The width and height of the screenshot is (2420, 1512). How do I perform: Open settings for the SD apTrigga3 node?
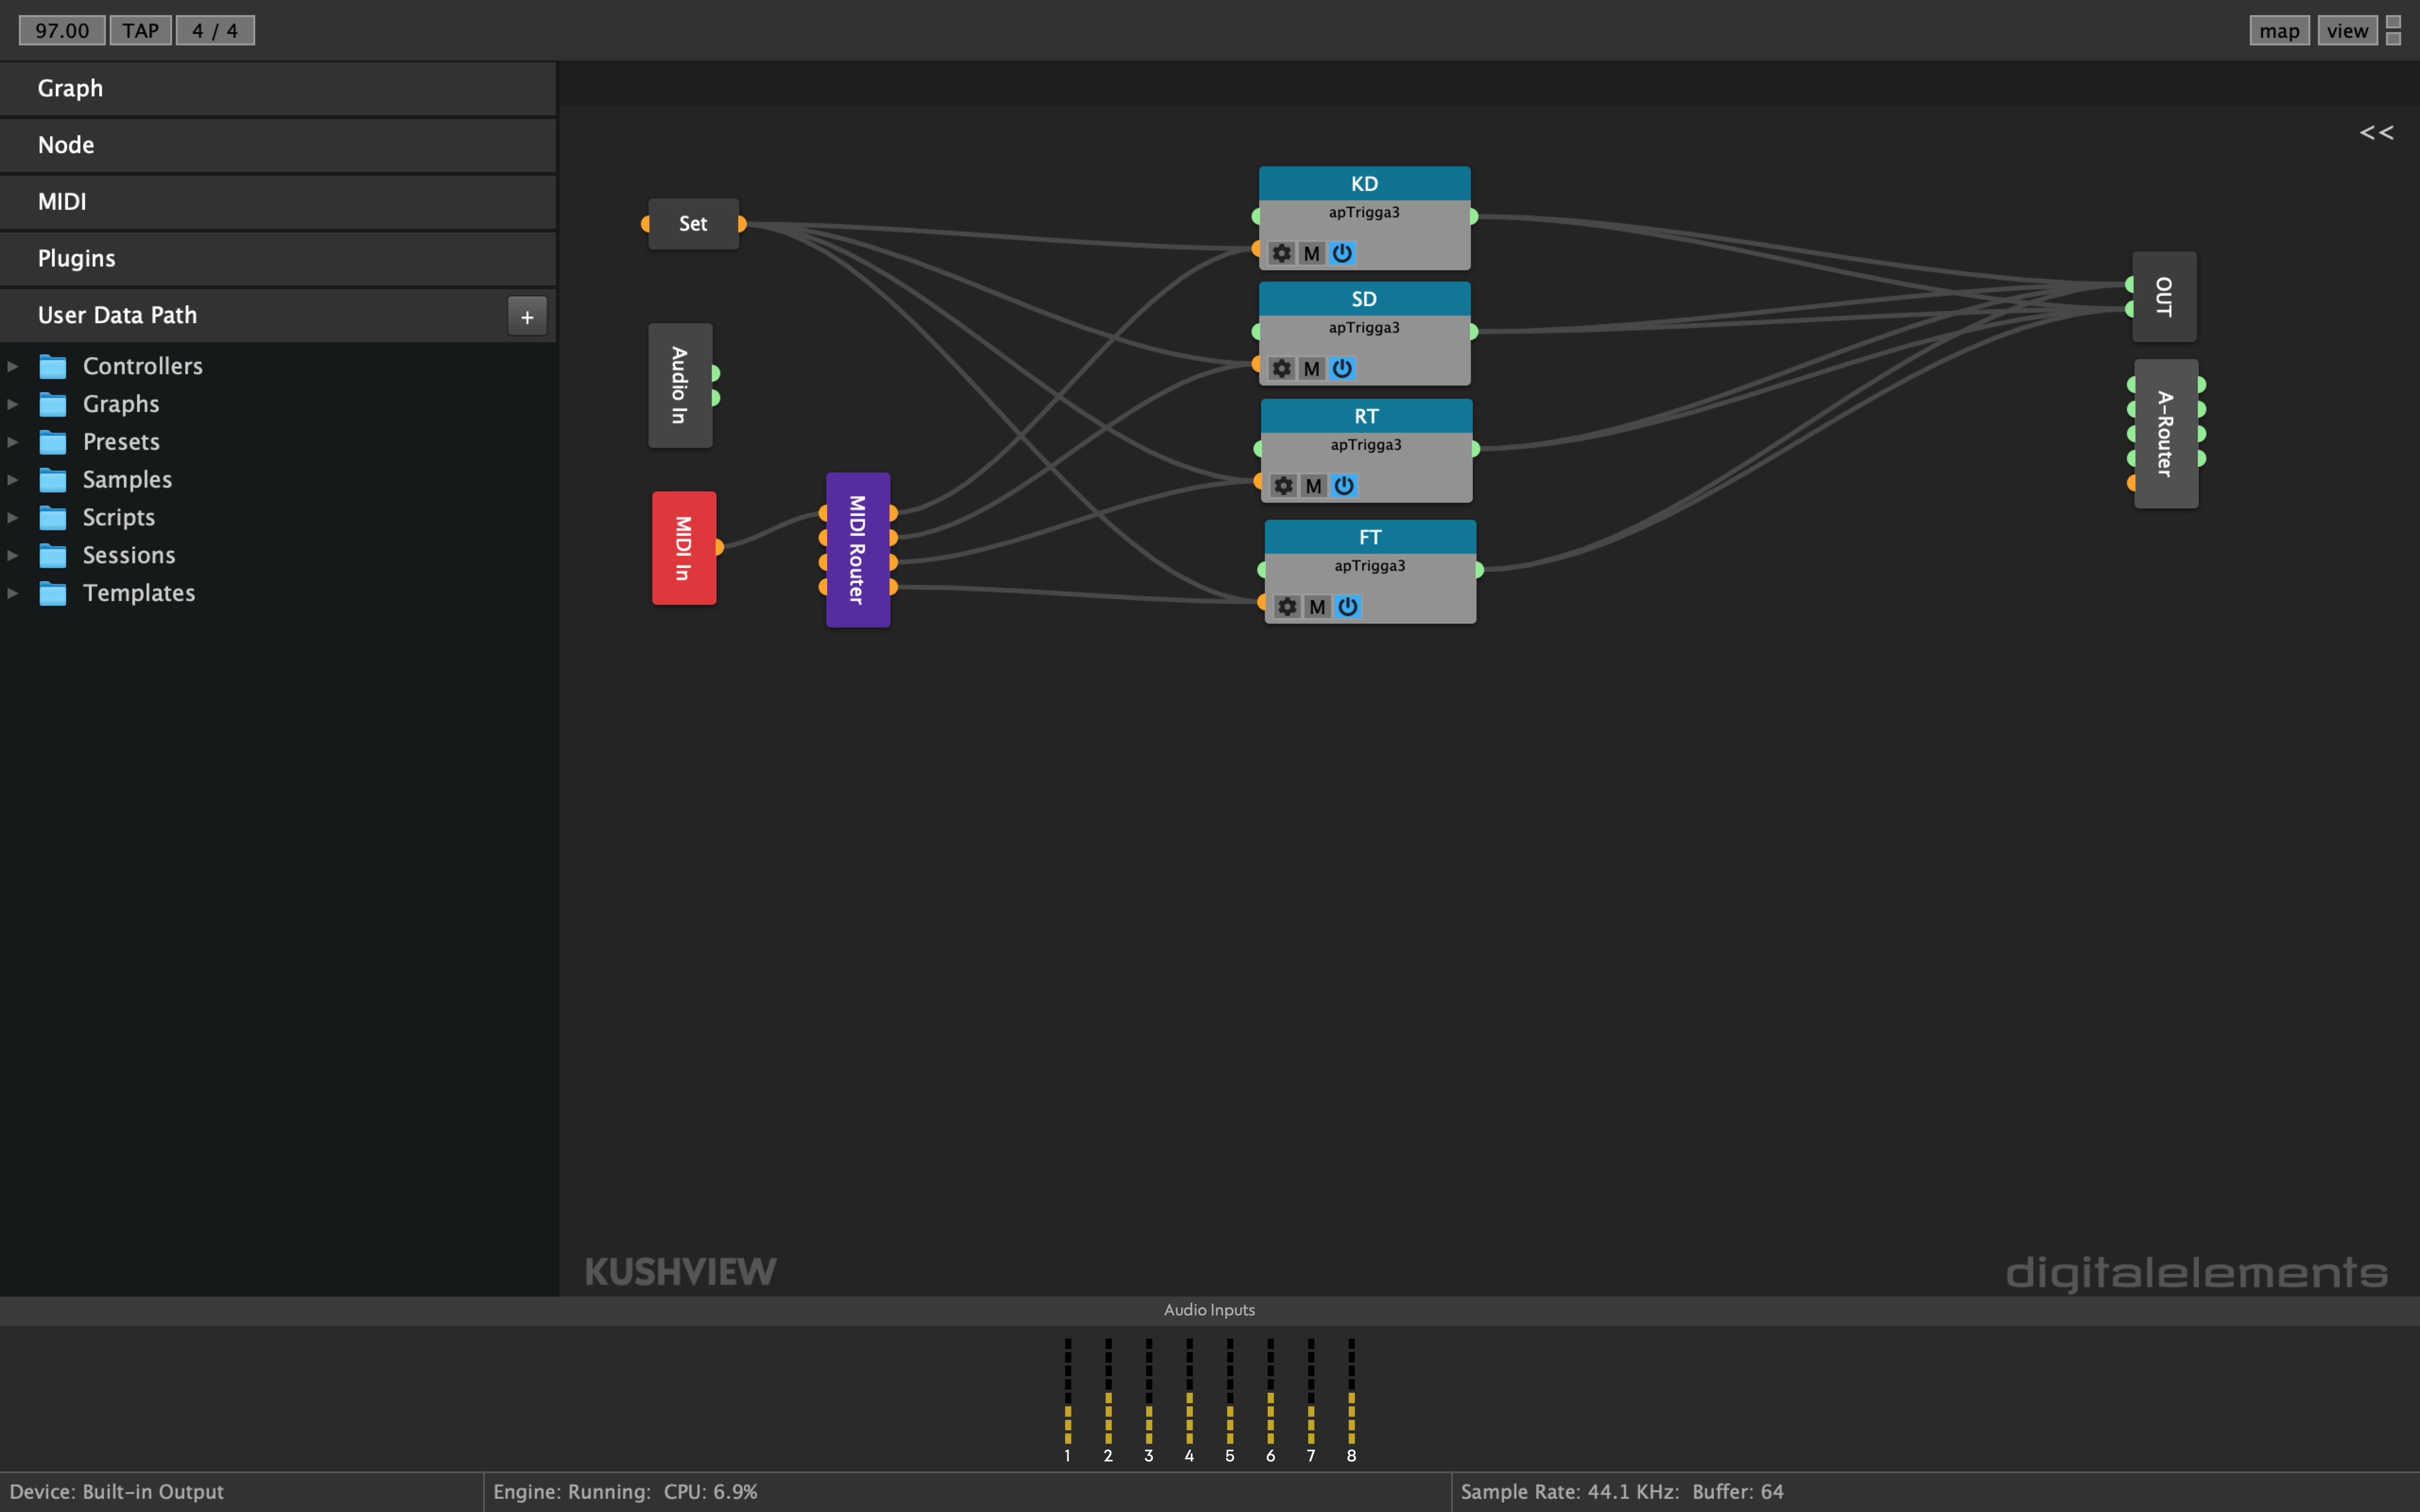1283,368
